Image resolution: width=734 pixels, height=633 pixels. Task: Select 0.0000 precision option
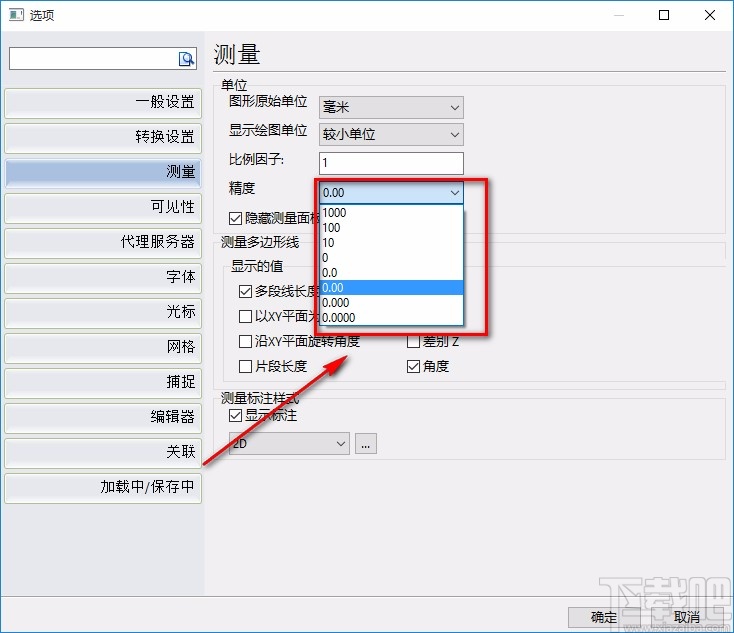[339, 318]
